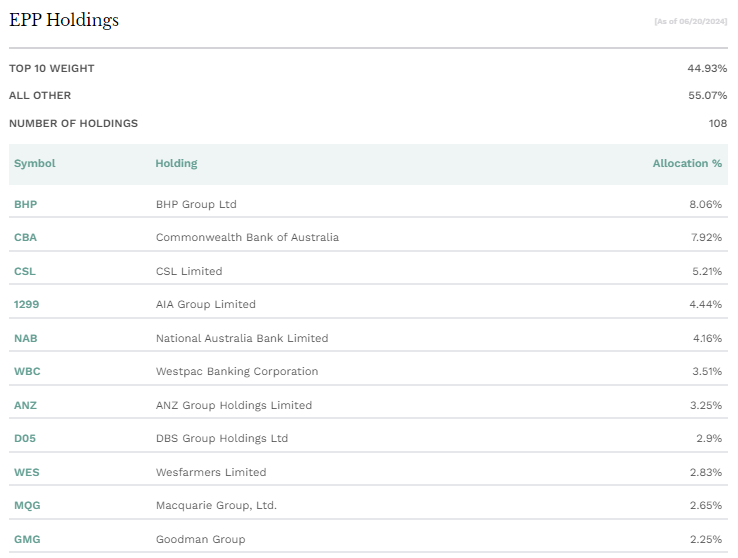Image resolution: width=738 pixels, height=558 pixels.
Task: Click the As of 06/20/2024 date note
Action: (690, 21)
